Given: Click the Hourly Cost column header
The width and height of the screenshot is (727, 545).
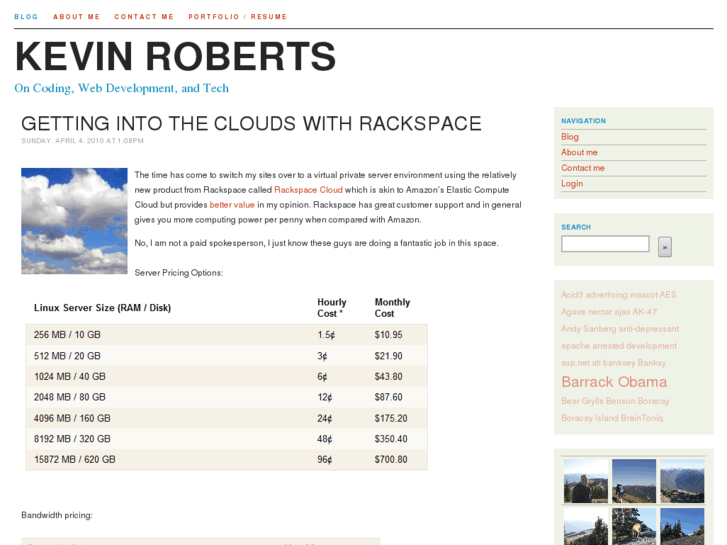Looking at the screenshot, I should coord(332,308).
